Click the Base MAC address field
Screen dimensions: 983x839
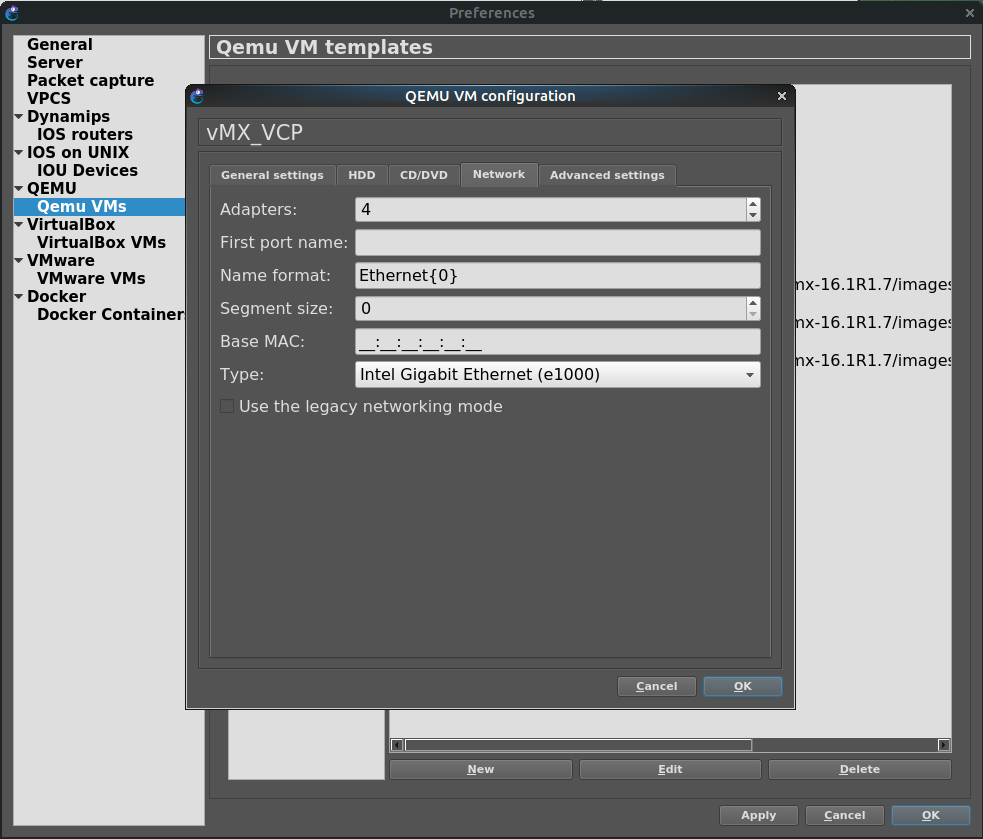[x=557, y=342]
